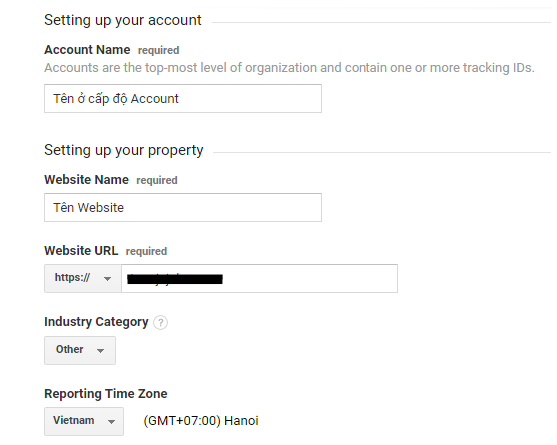Click the Reporting Time Zone label
557x445 pixels.
pyautogui.click(x=106, y=394)
